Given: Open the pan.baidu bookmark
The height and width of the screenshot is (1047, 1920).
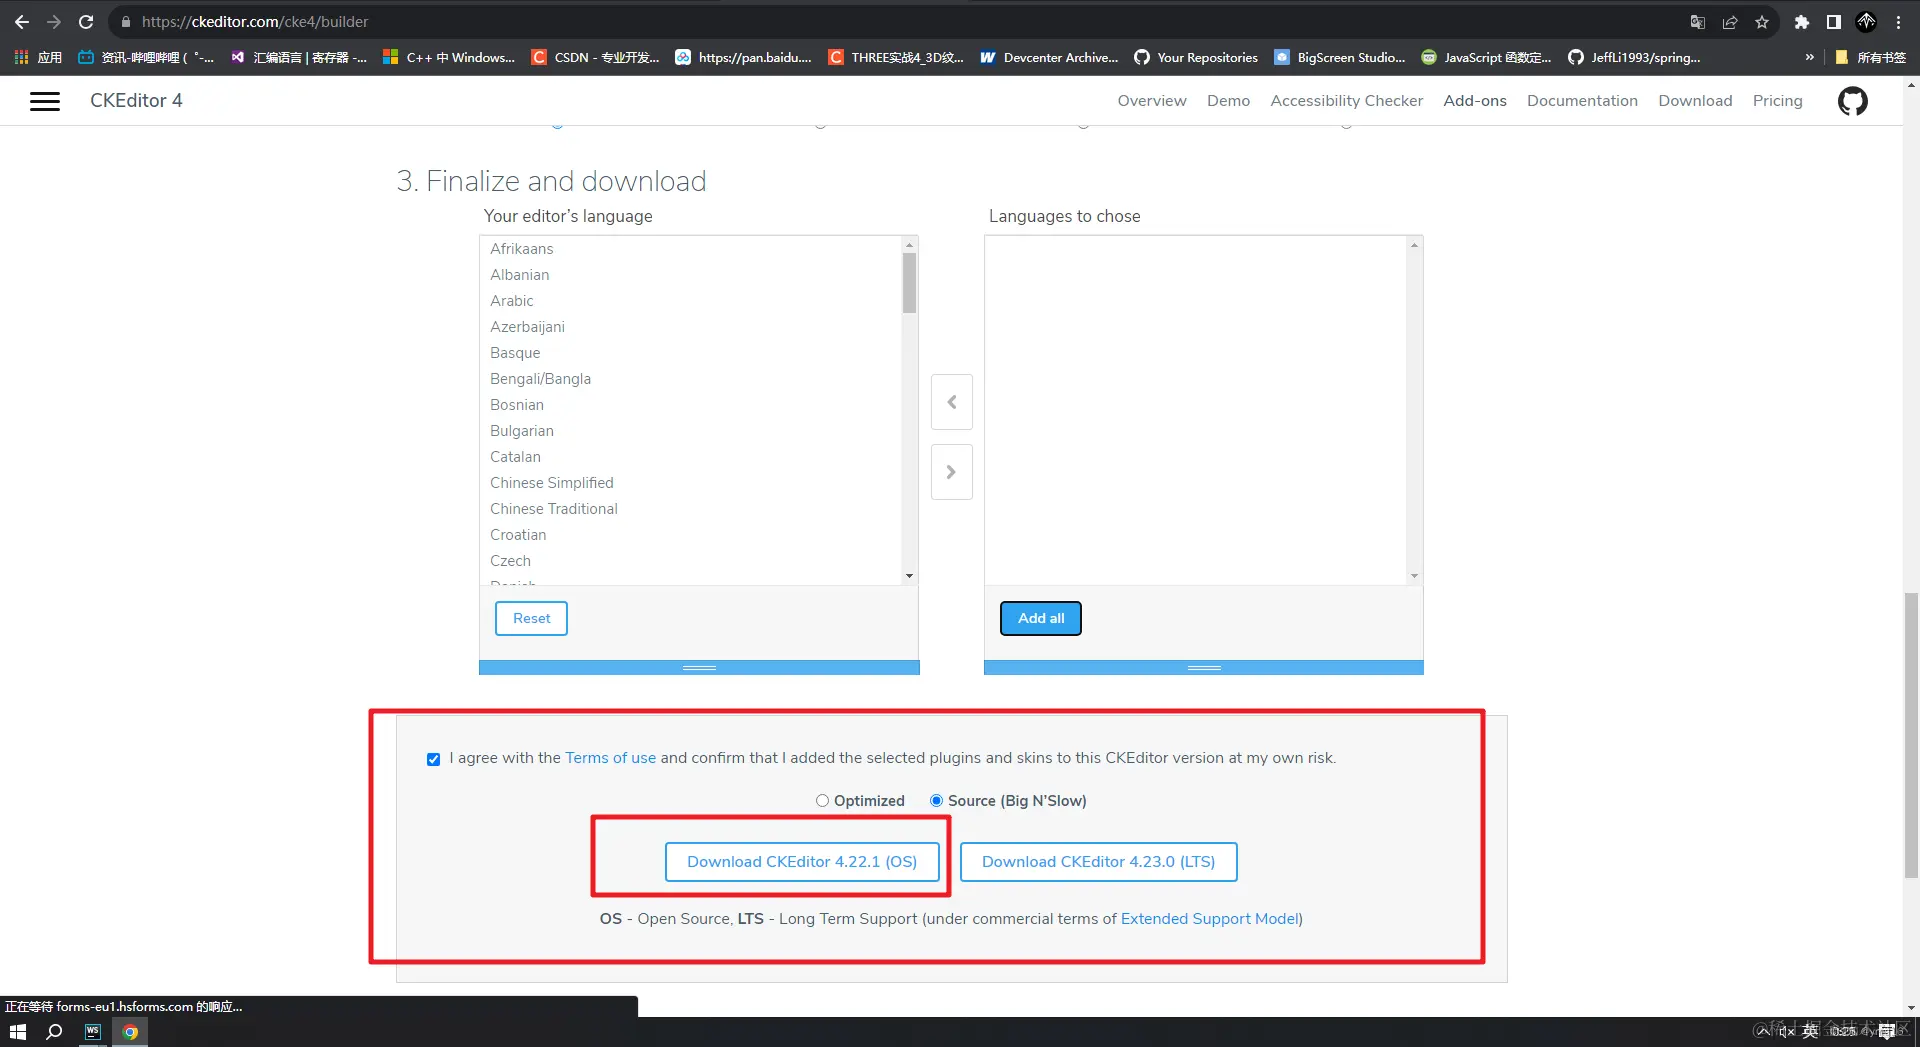Looking at the screenshot, I should [x=743, y=58].
